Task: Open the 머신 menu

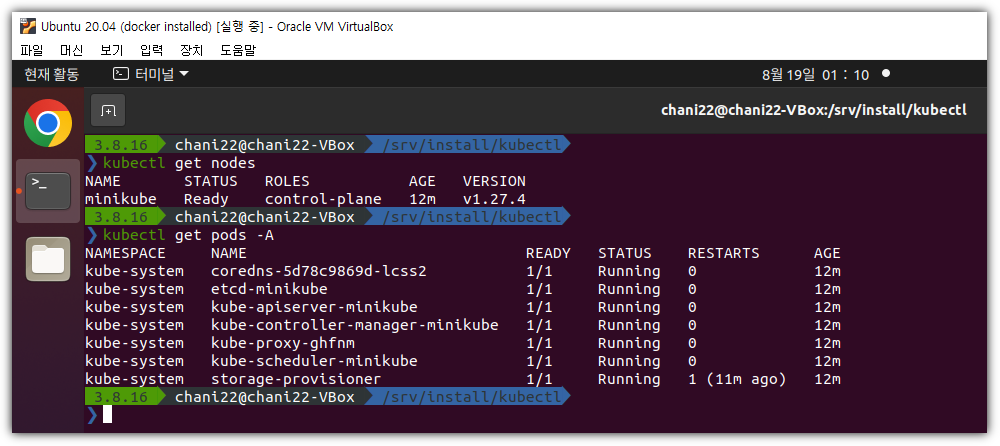Action: pyautogui.click(x=71, y=50)
